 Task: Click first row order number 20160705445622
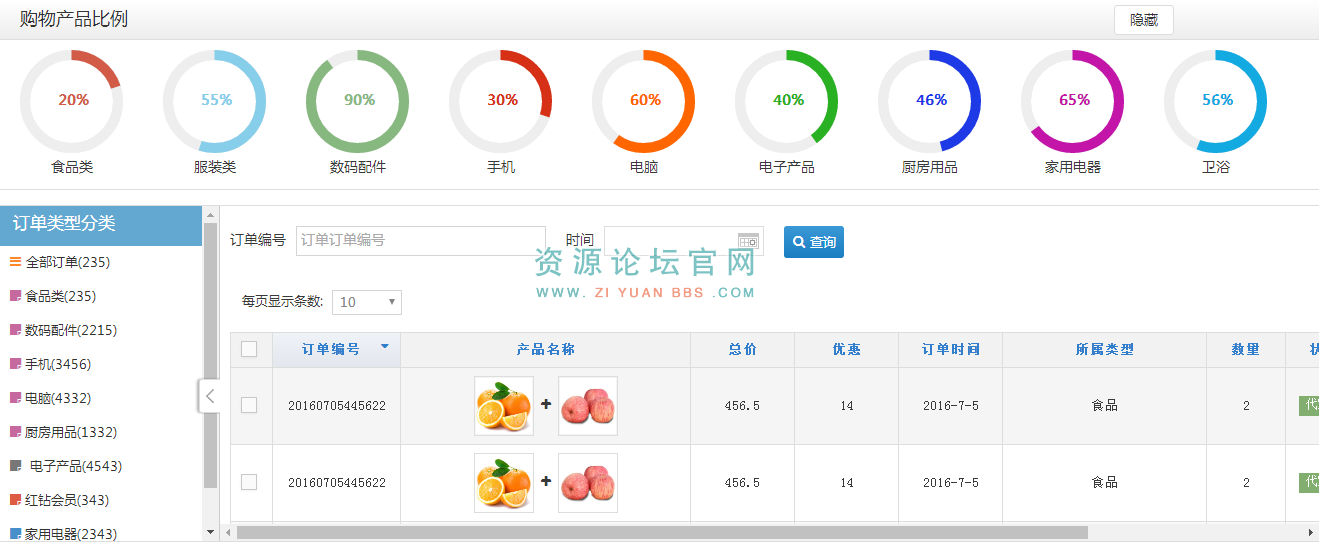click(x=337, y=406)
